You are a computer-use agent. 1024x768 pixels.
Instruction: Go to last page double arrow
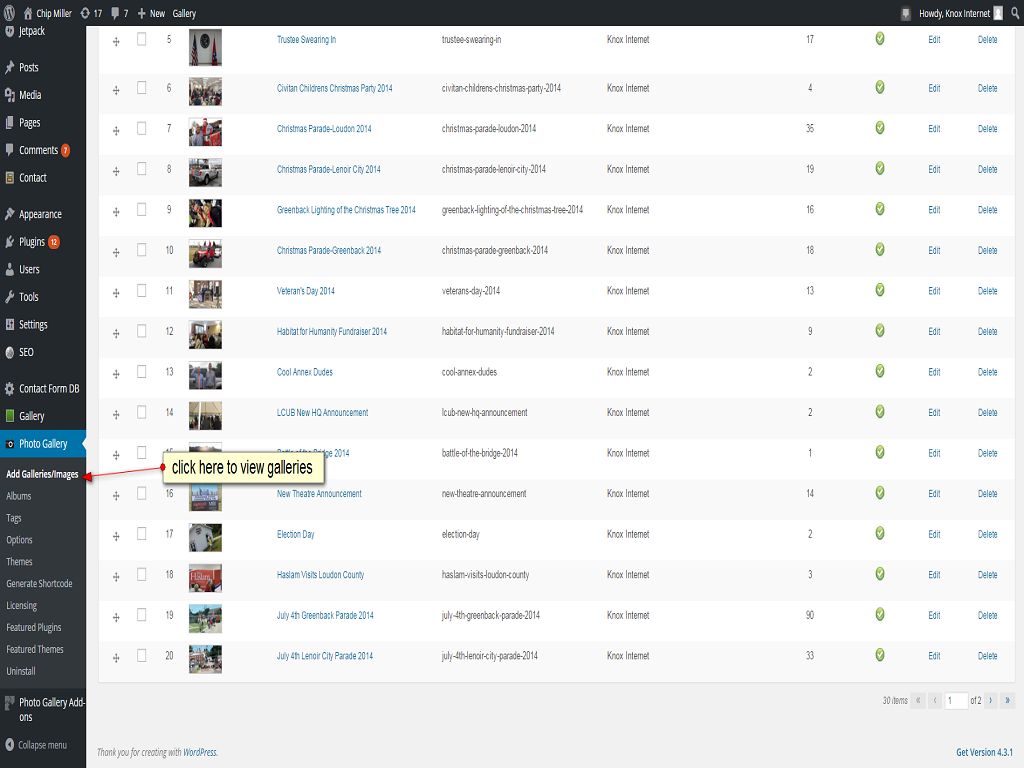[1007, 700]
